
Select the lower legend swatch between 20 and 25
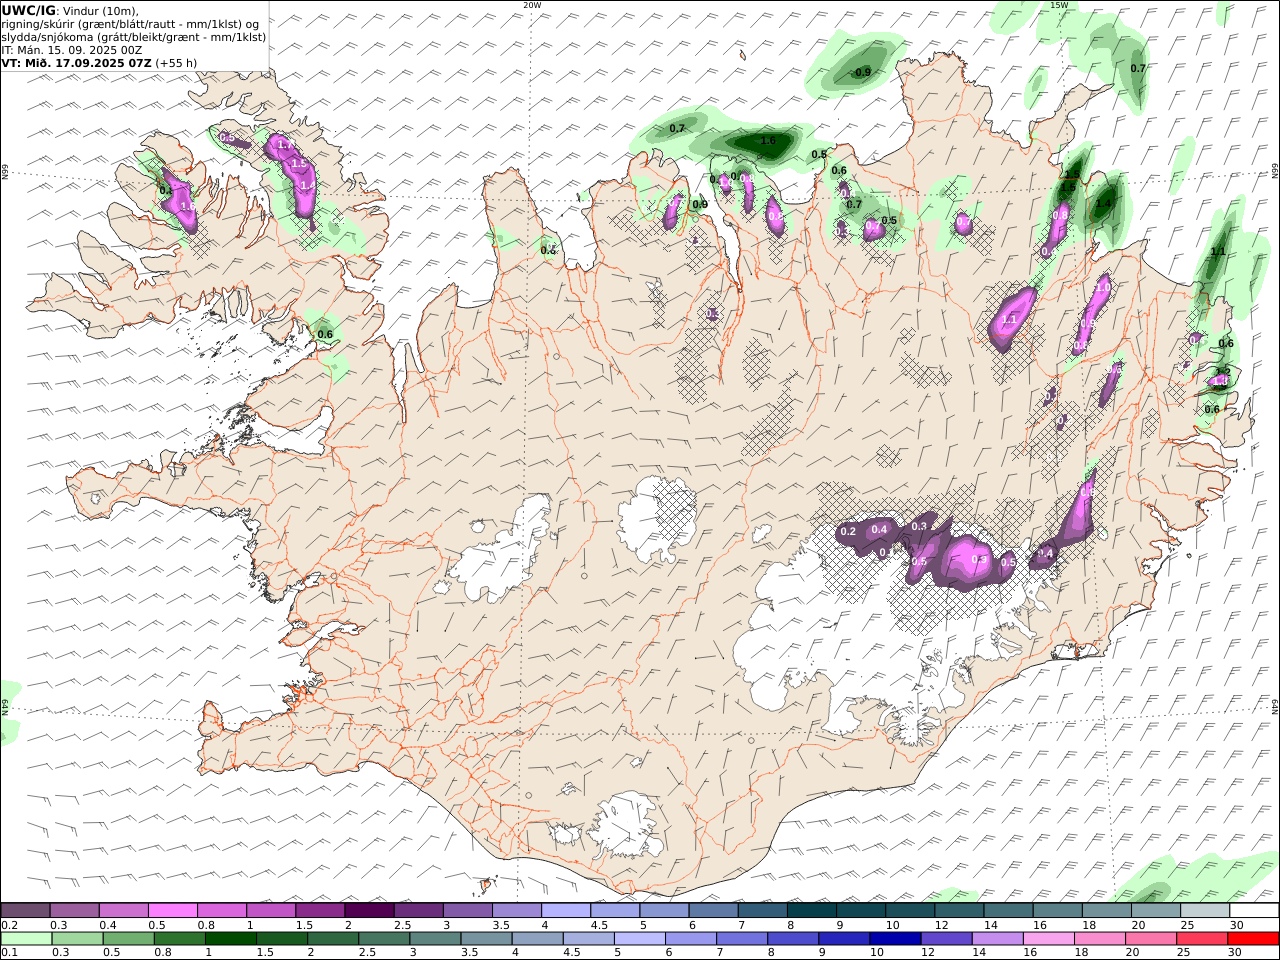point(1151,938)
